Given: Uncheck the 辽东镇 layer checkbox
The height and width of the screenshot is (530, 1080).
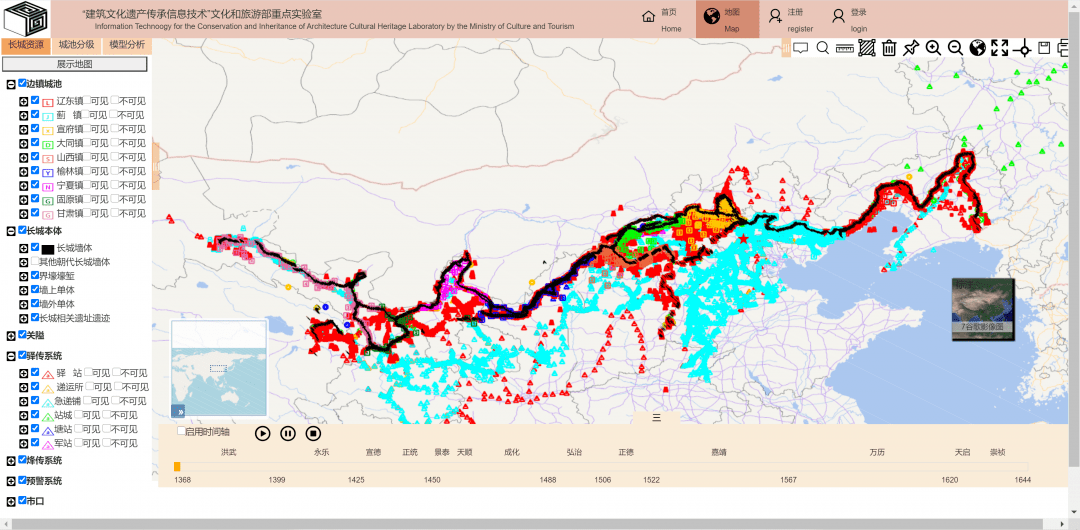Looking at the screenshot, I should [35, 101].
